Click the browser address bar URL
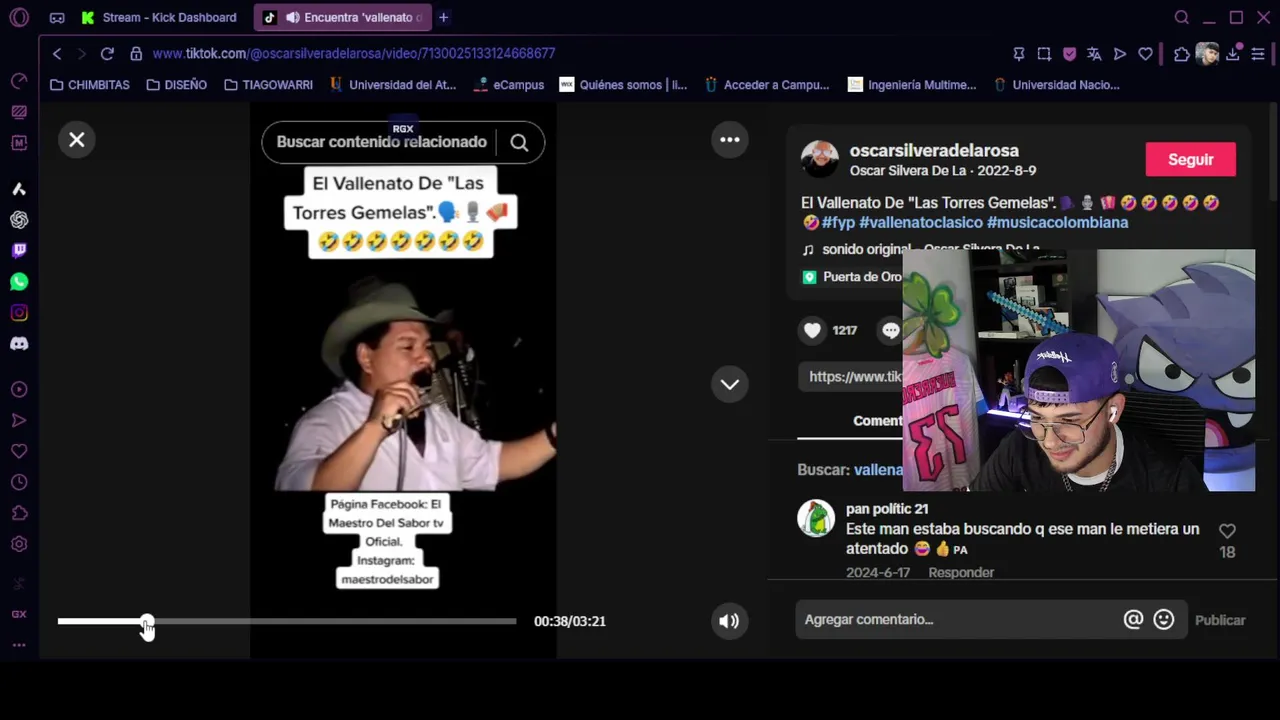This screenshot has height=720, width=1280. [354, 54]
